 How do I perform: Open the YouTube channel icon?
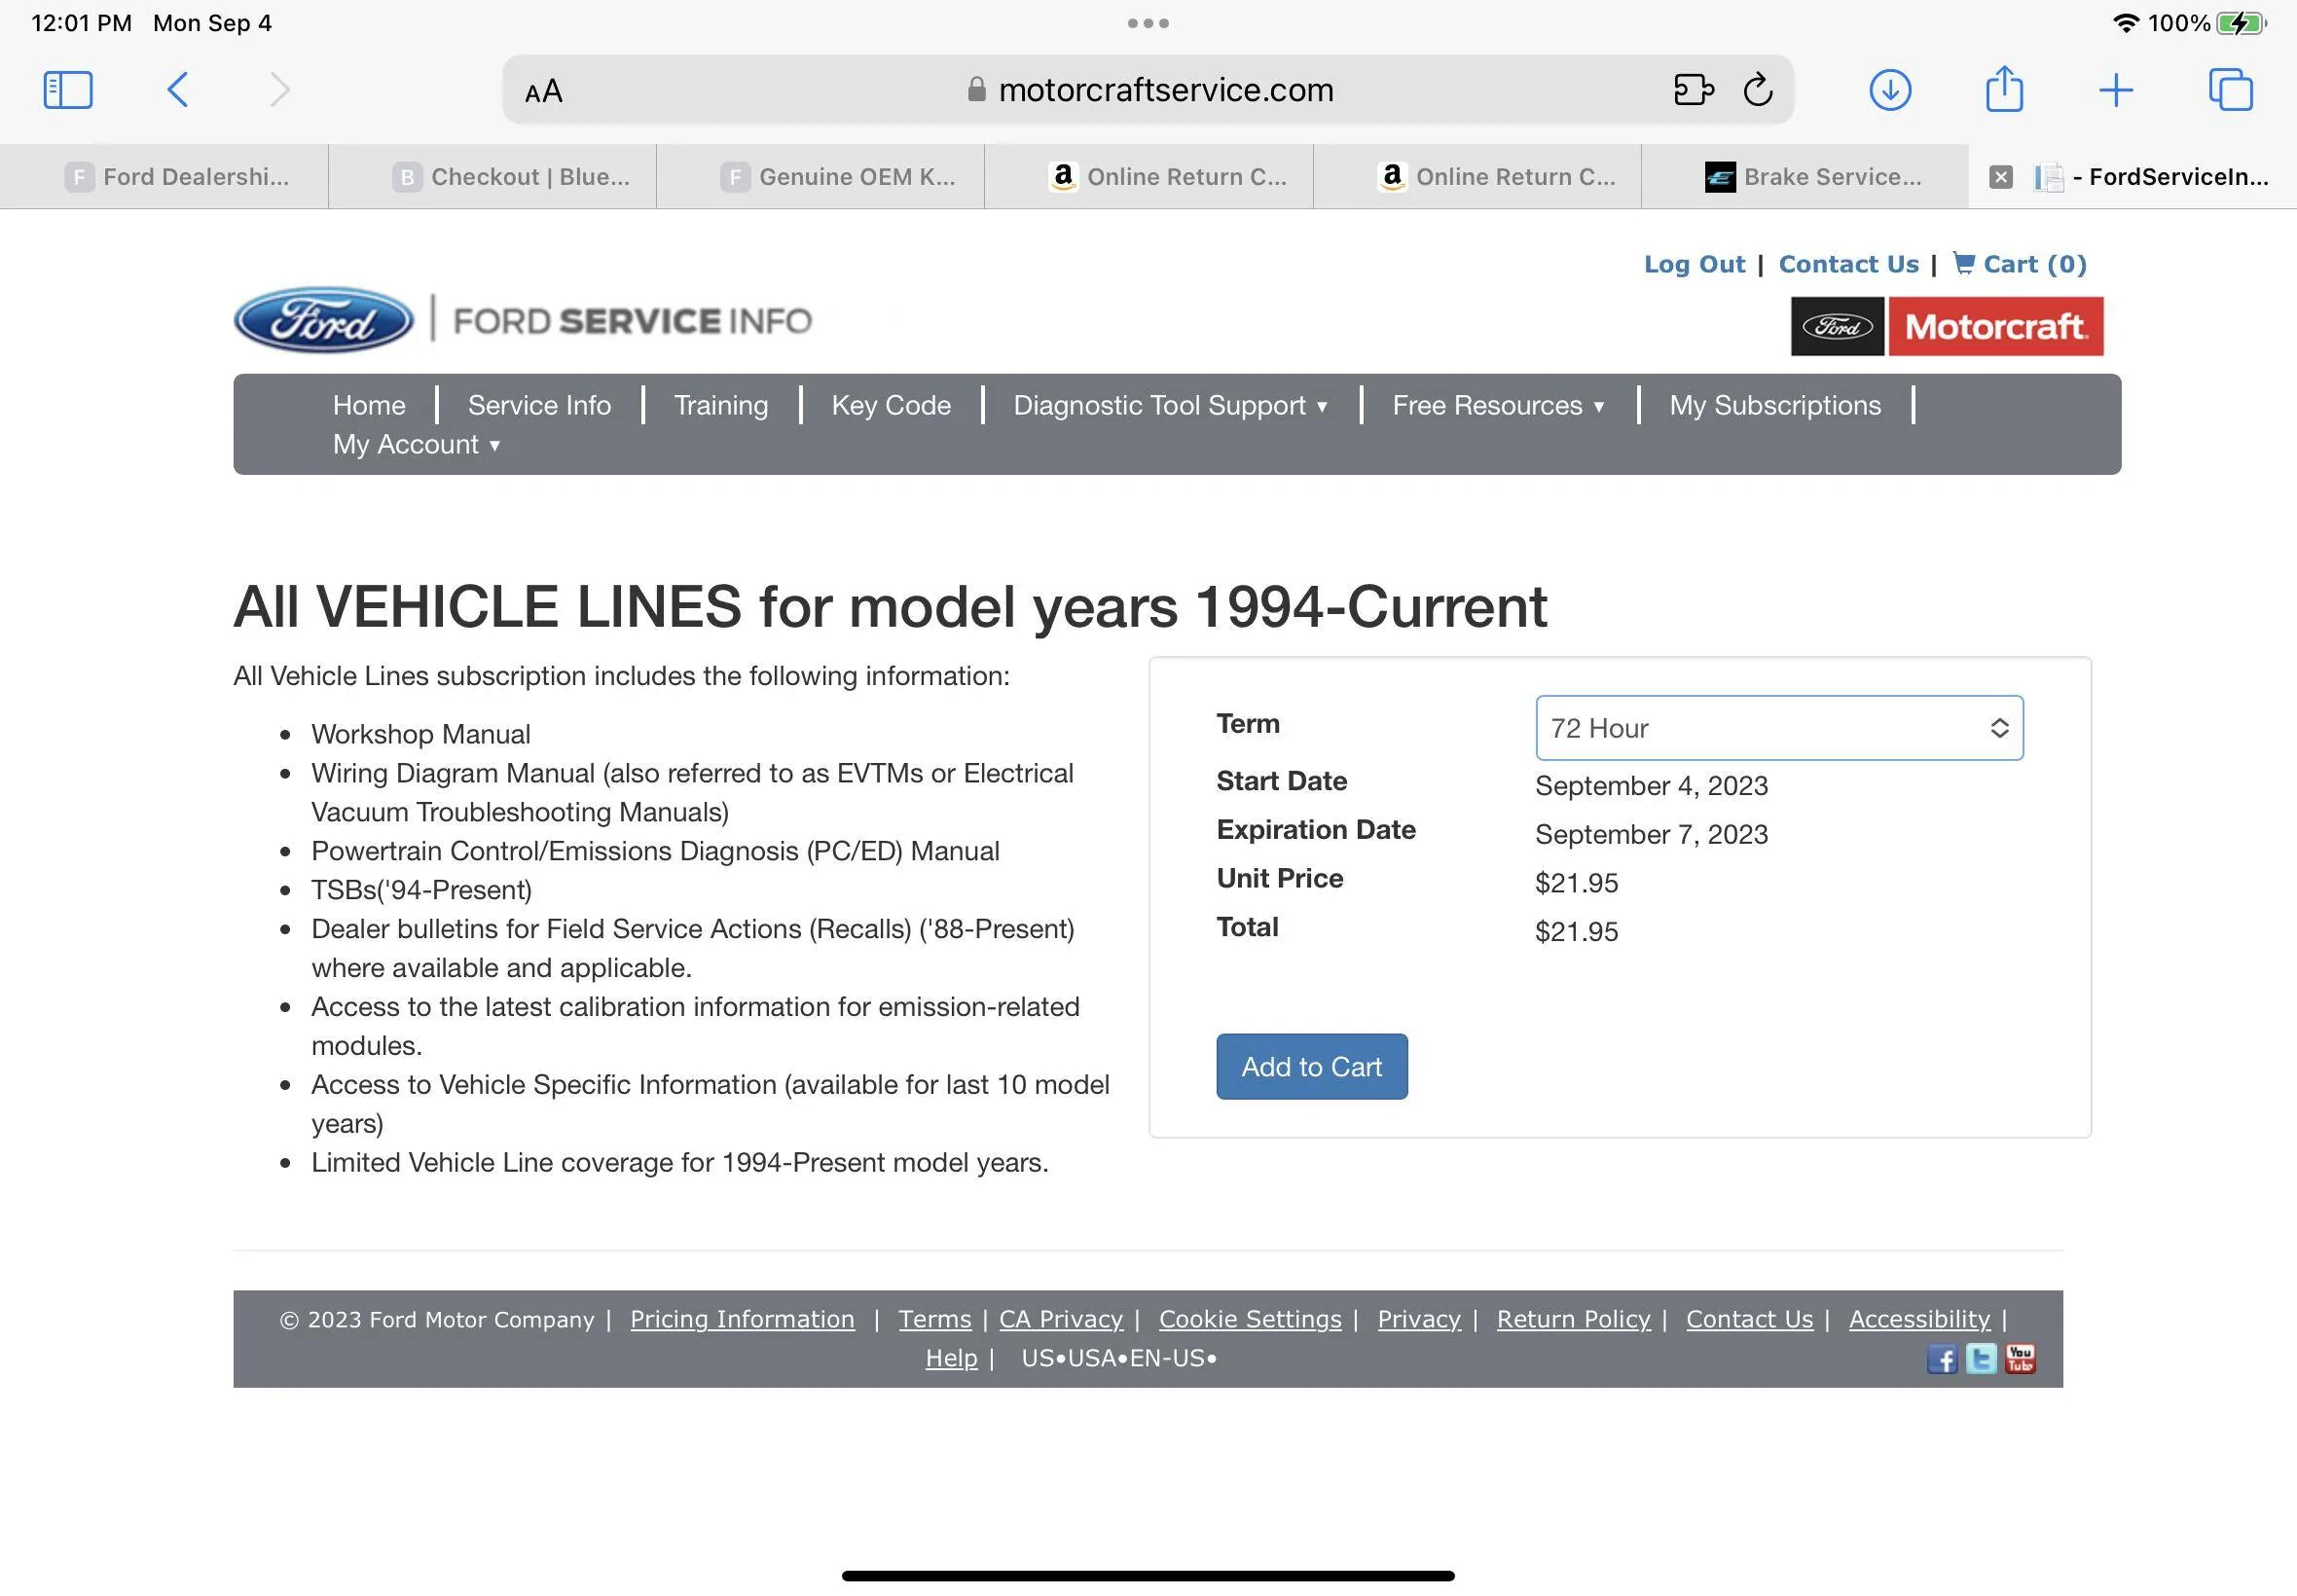(2020, 1359)
